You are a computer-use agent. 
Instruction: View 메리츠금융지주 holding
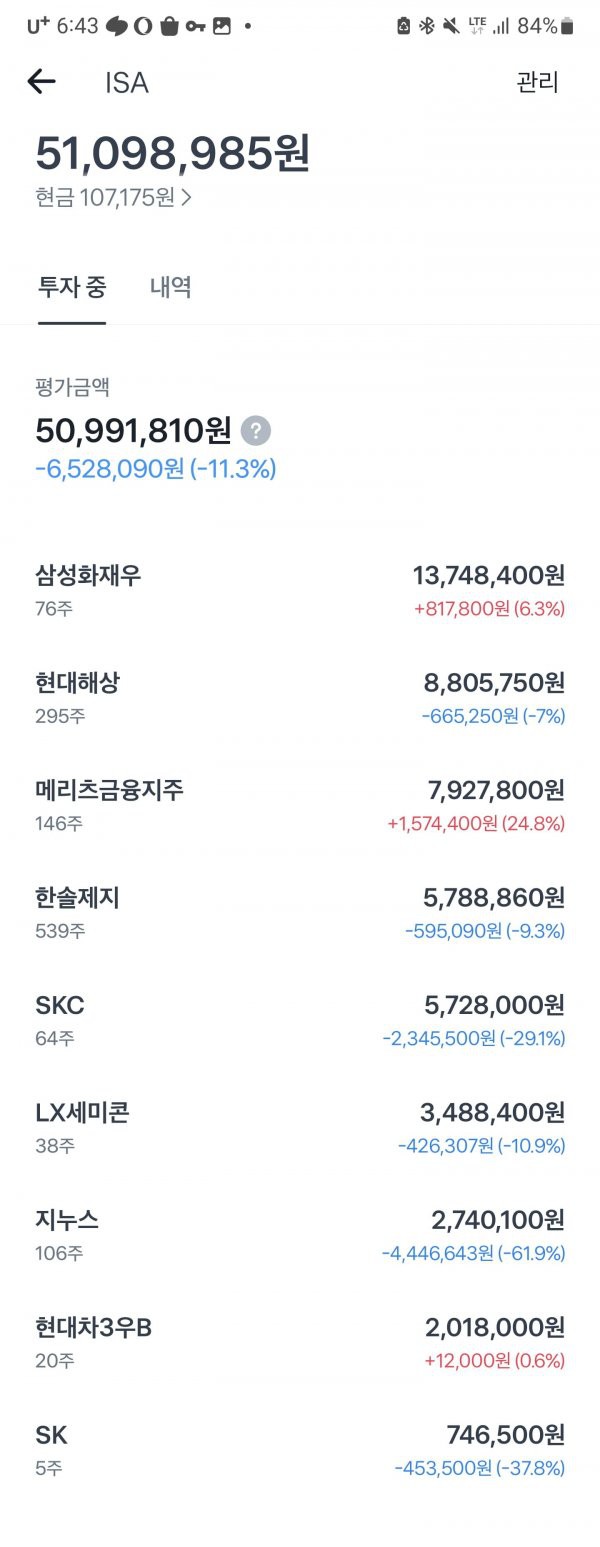300,805
